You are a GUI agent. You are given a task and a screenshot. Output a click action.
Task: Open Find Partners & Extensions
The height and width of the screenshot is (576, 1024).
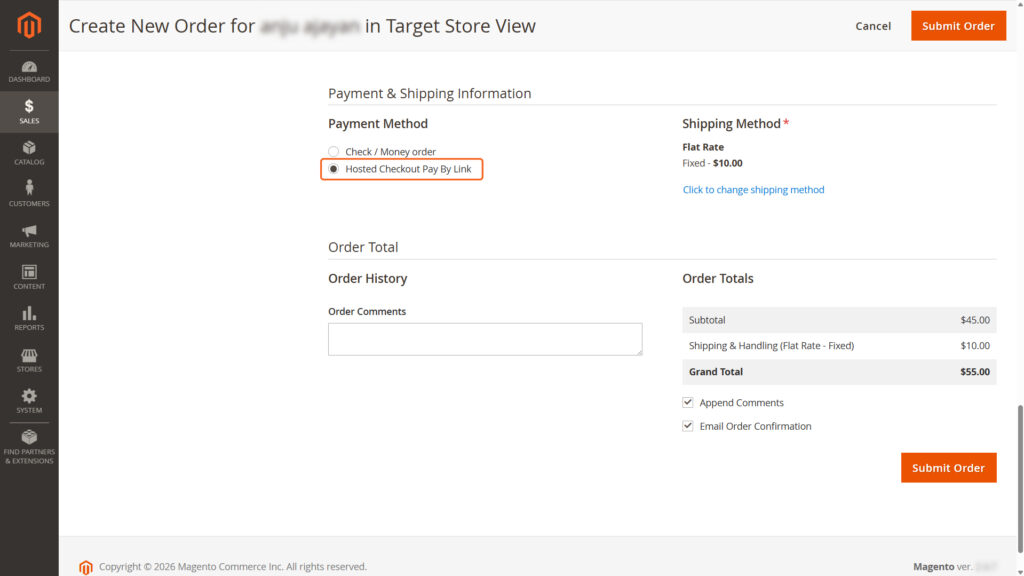click(29, 443)
